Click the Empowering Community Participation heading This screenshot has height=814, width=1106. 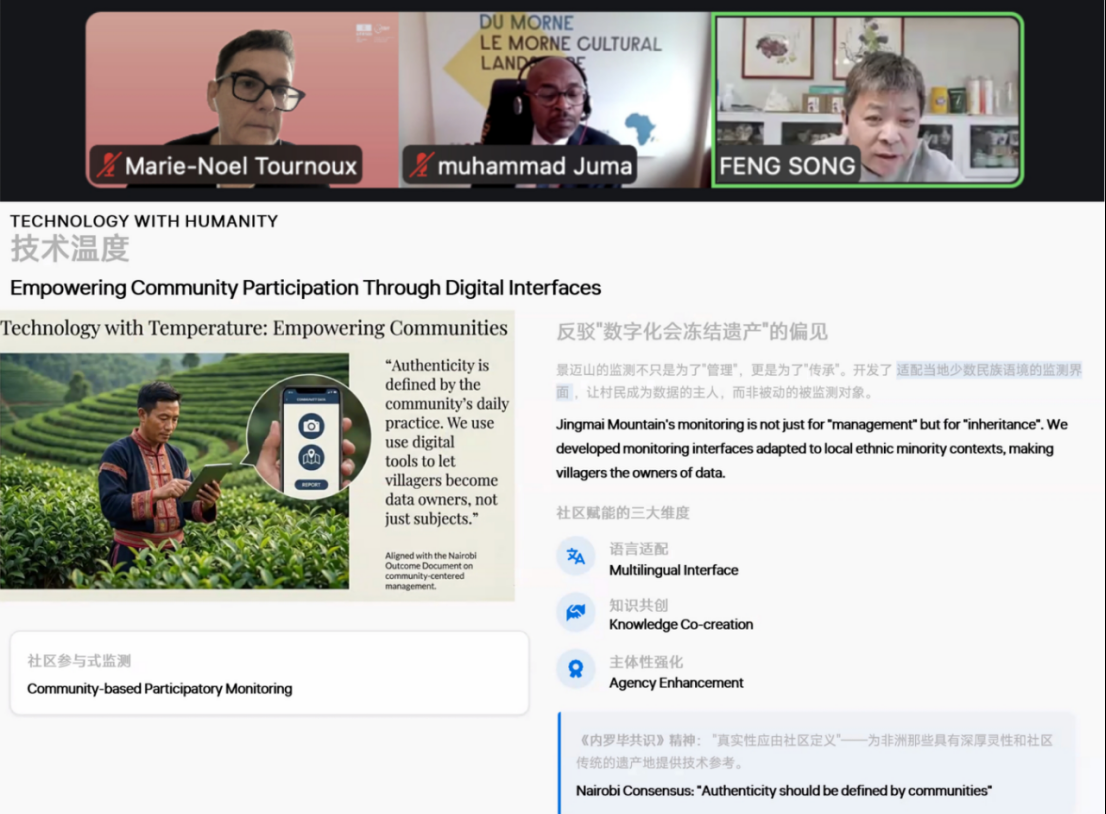point(306,288)
